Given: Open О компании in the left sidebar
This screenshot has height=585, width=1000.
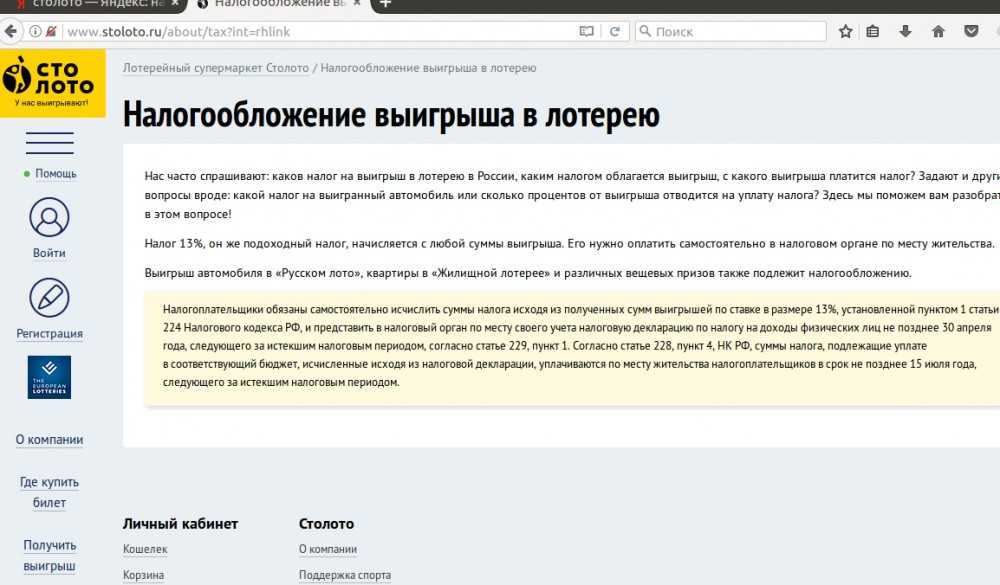Looking at the screenshot, I should pyautogui.click(x=49, y=440).
